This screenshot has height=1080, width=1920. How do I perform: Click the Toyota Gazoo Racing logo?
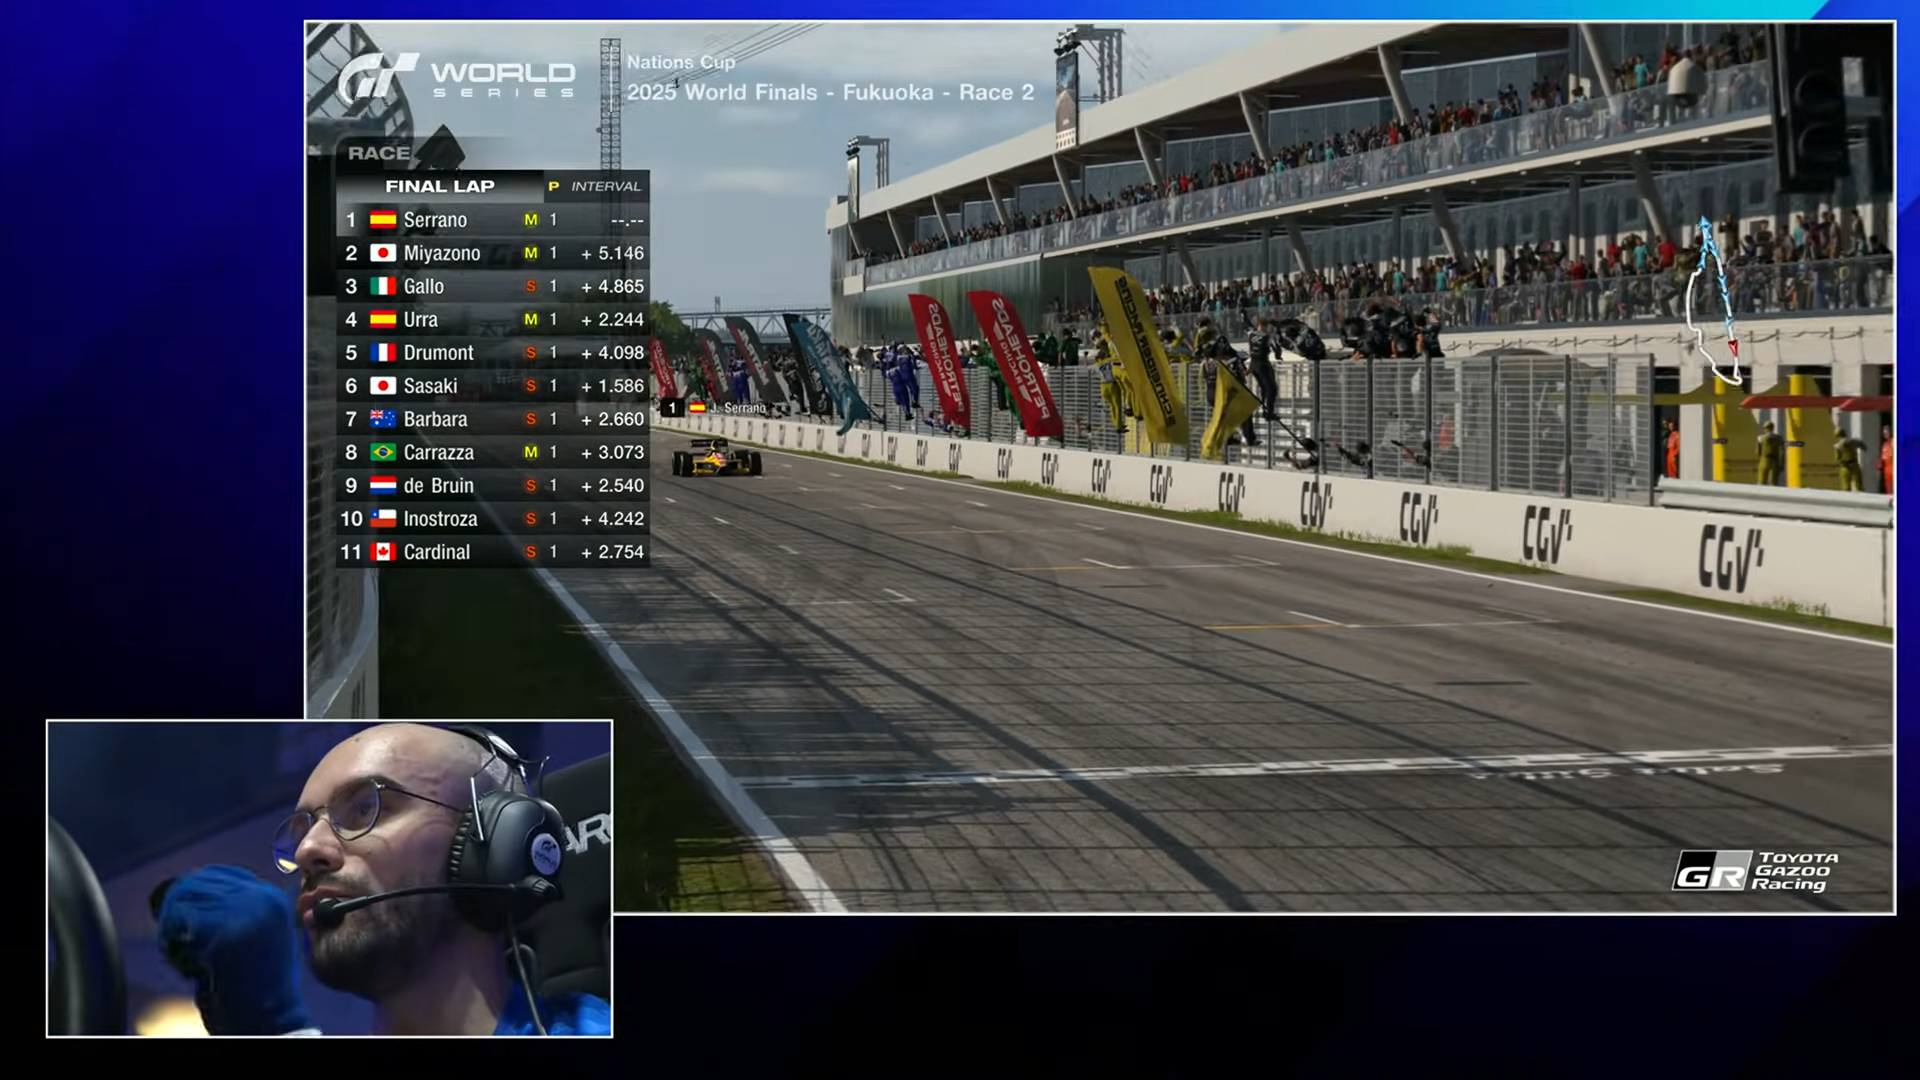coord(1756,871)
